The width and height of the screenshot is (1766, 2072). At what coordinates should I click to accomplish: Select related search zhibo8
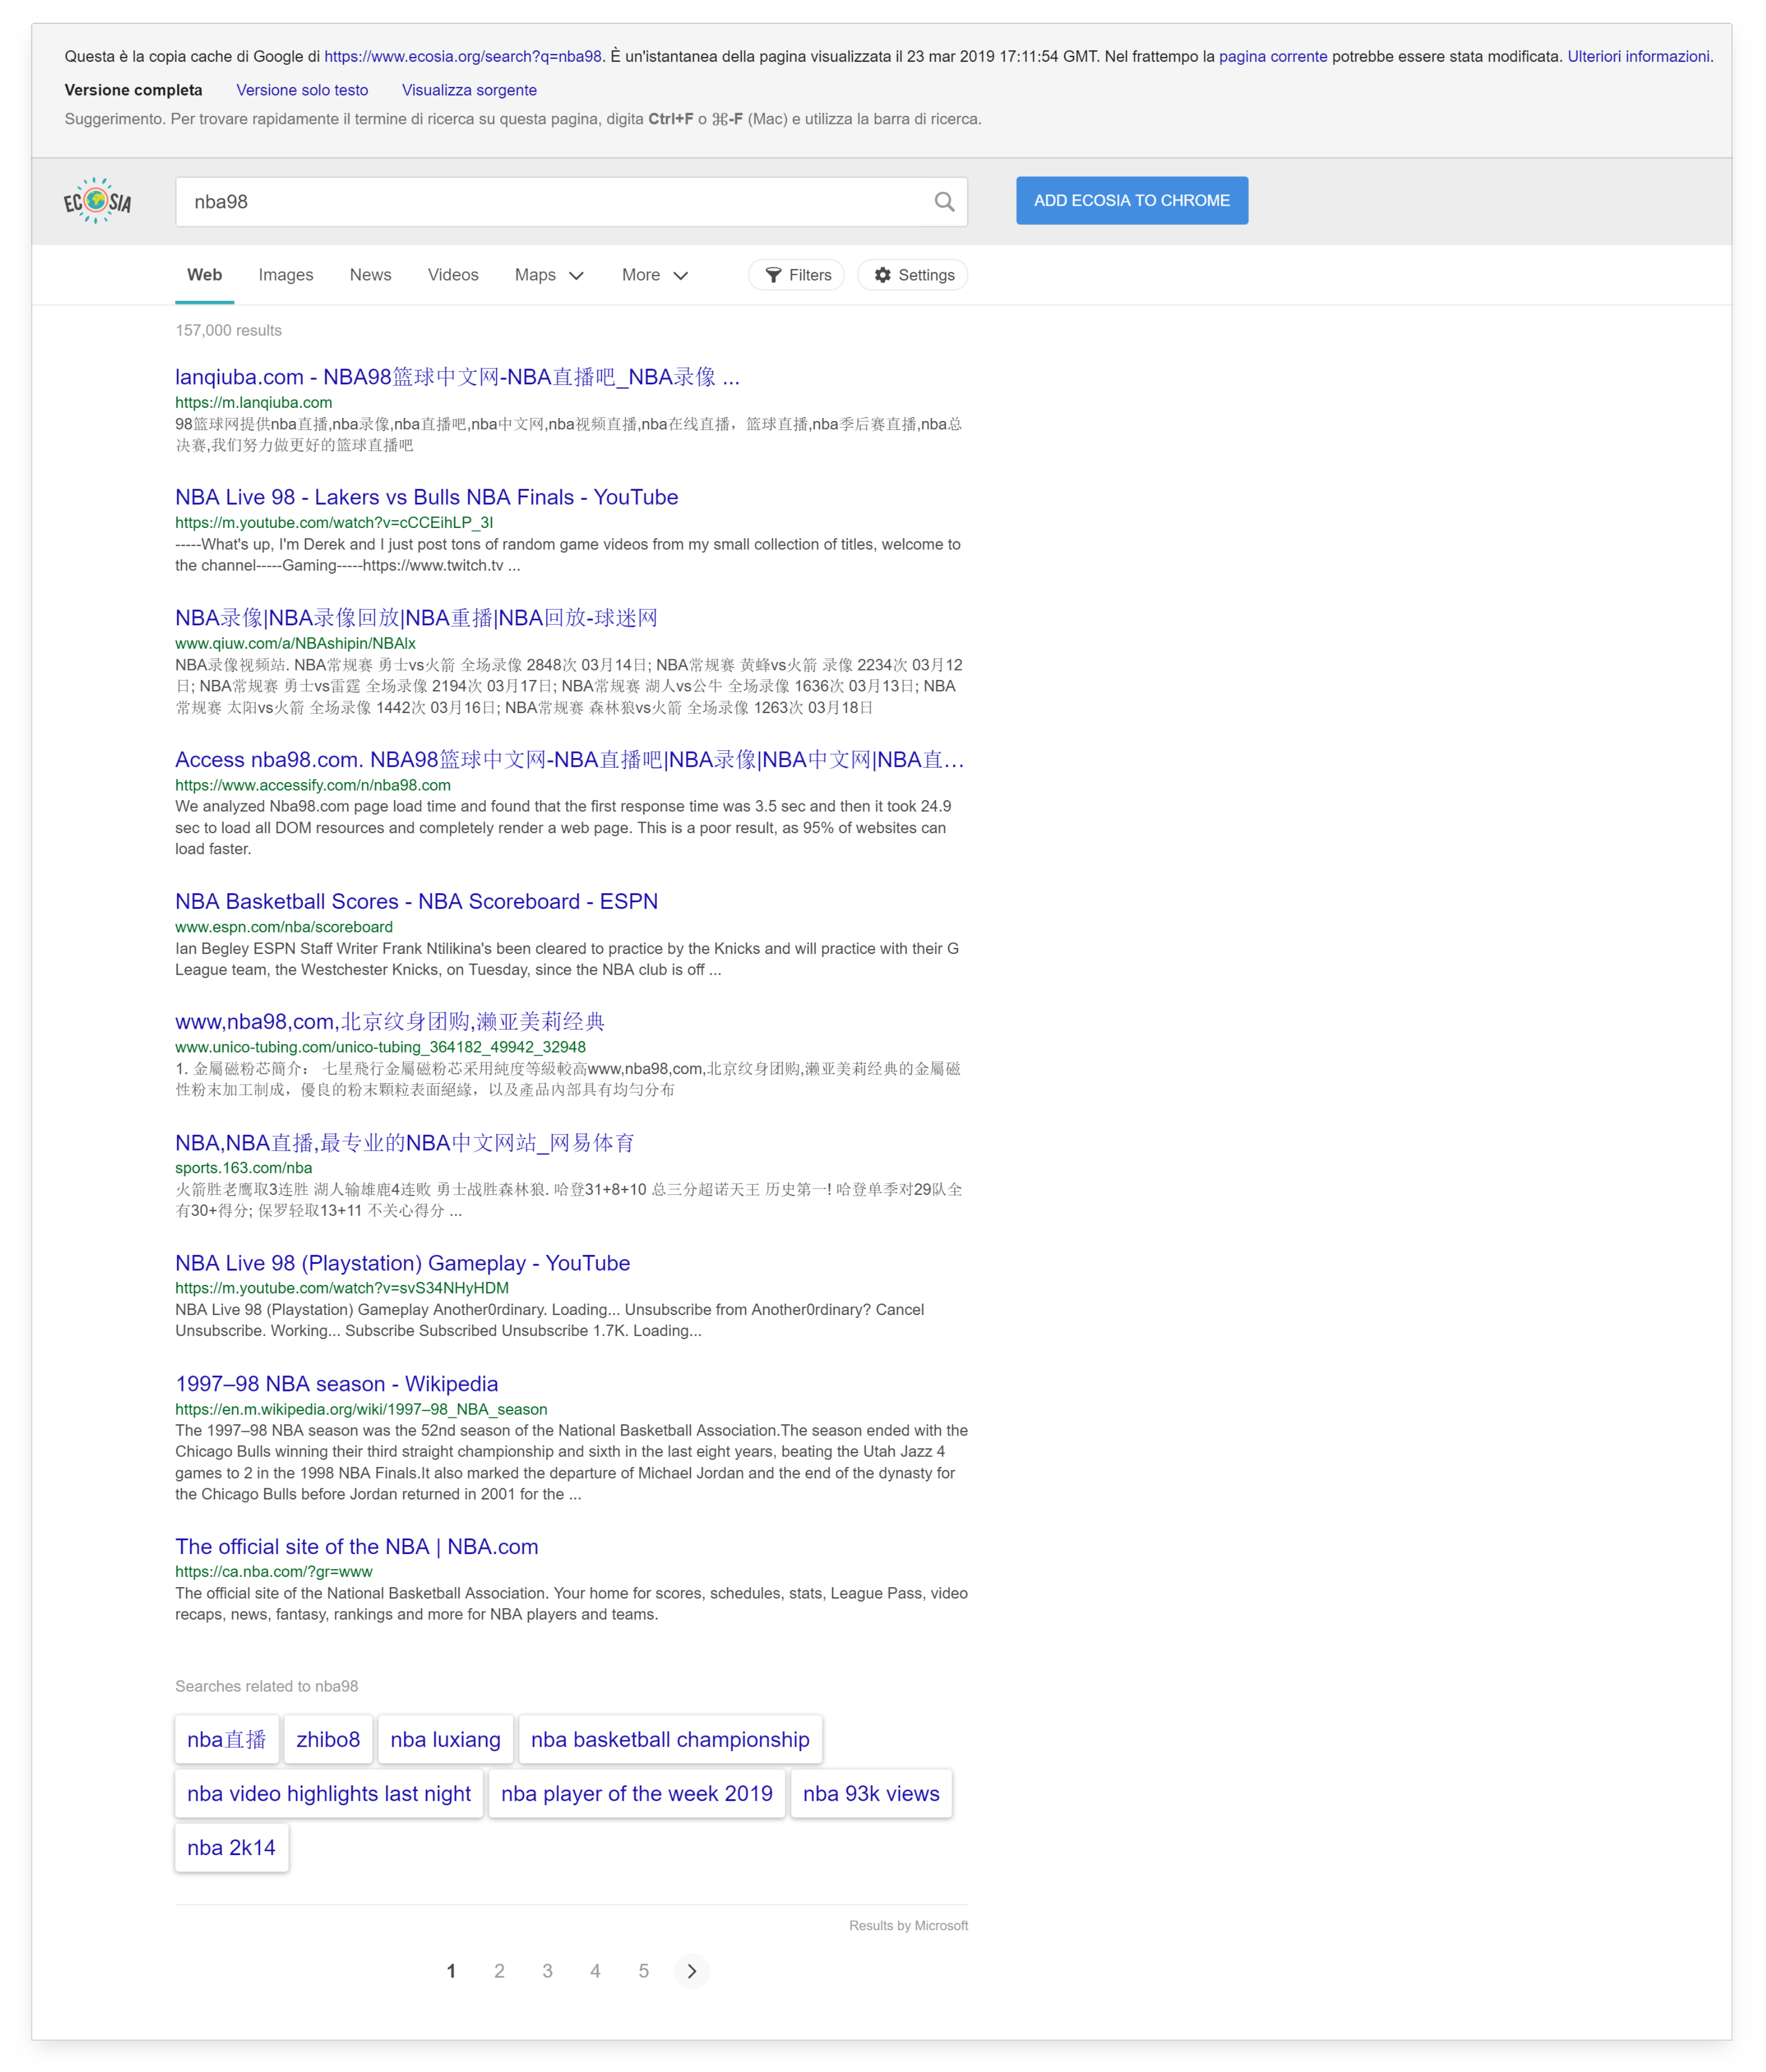[x=328, y=1739]
